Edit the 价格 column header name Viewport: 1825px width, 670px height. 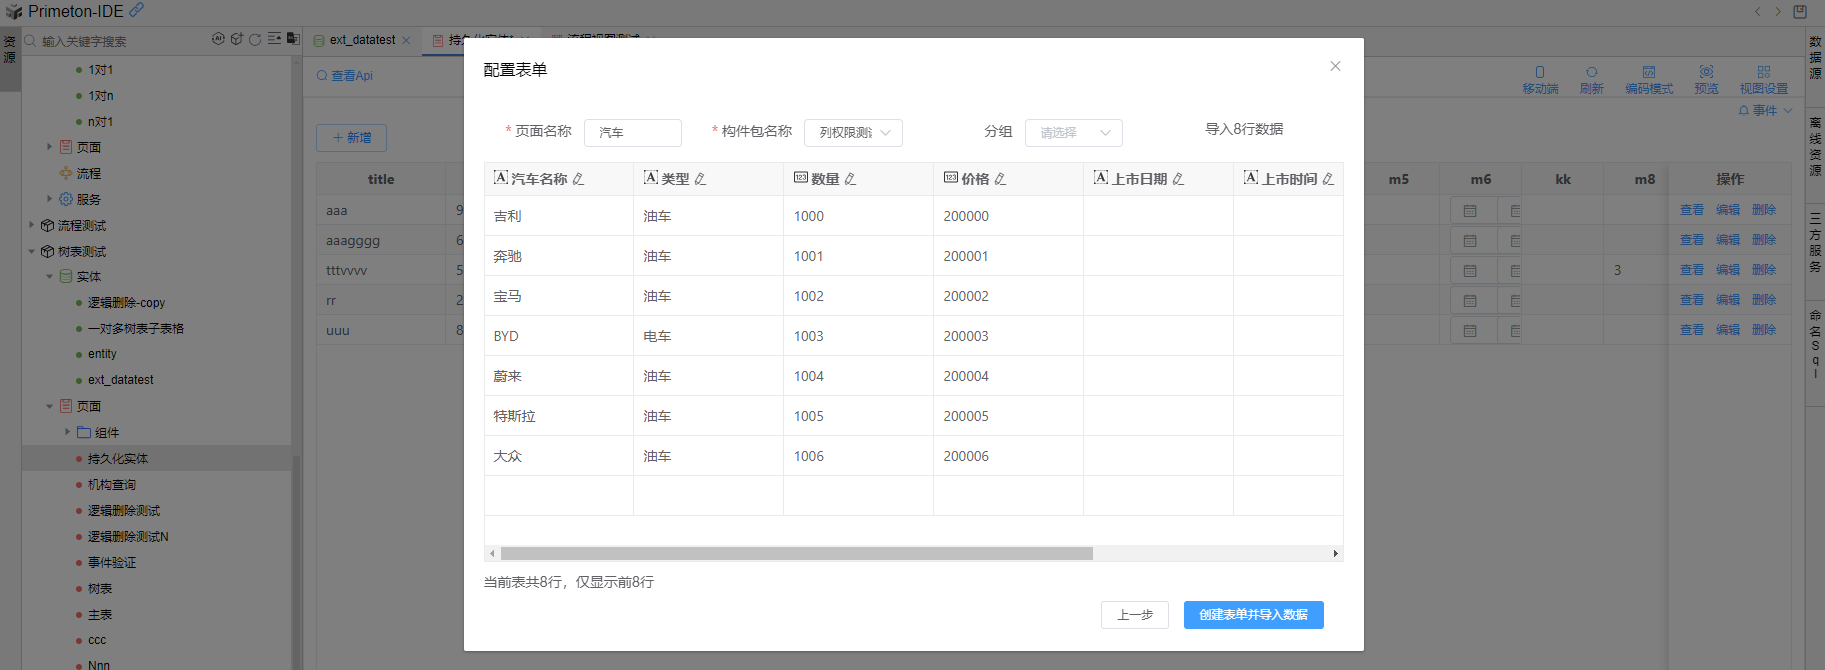[x=1000, y=179]
